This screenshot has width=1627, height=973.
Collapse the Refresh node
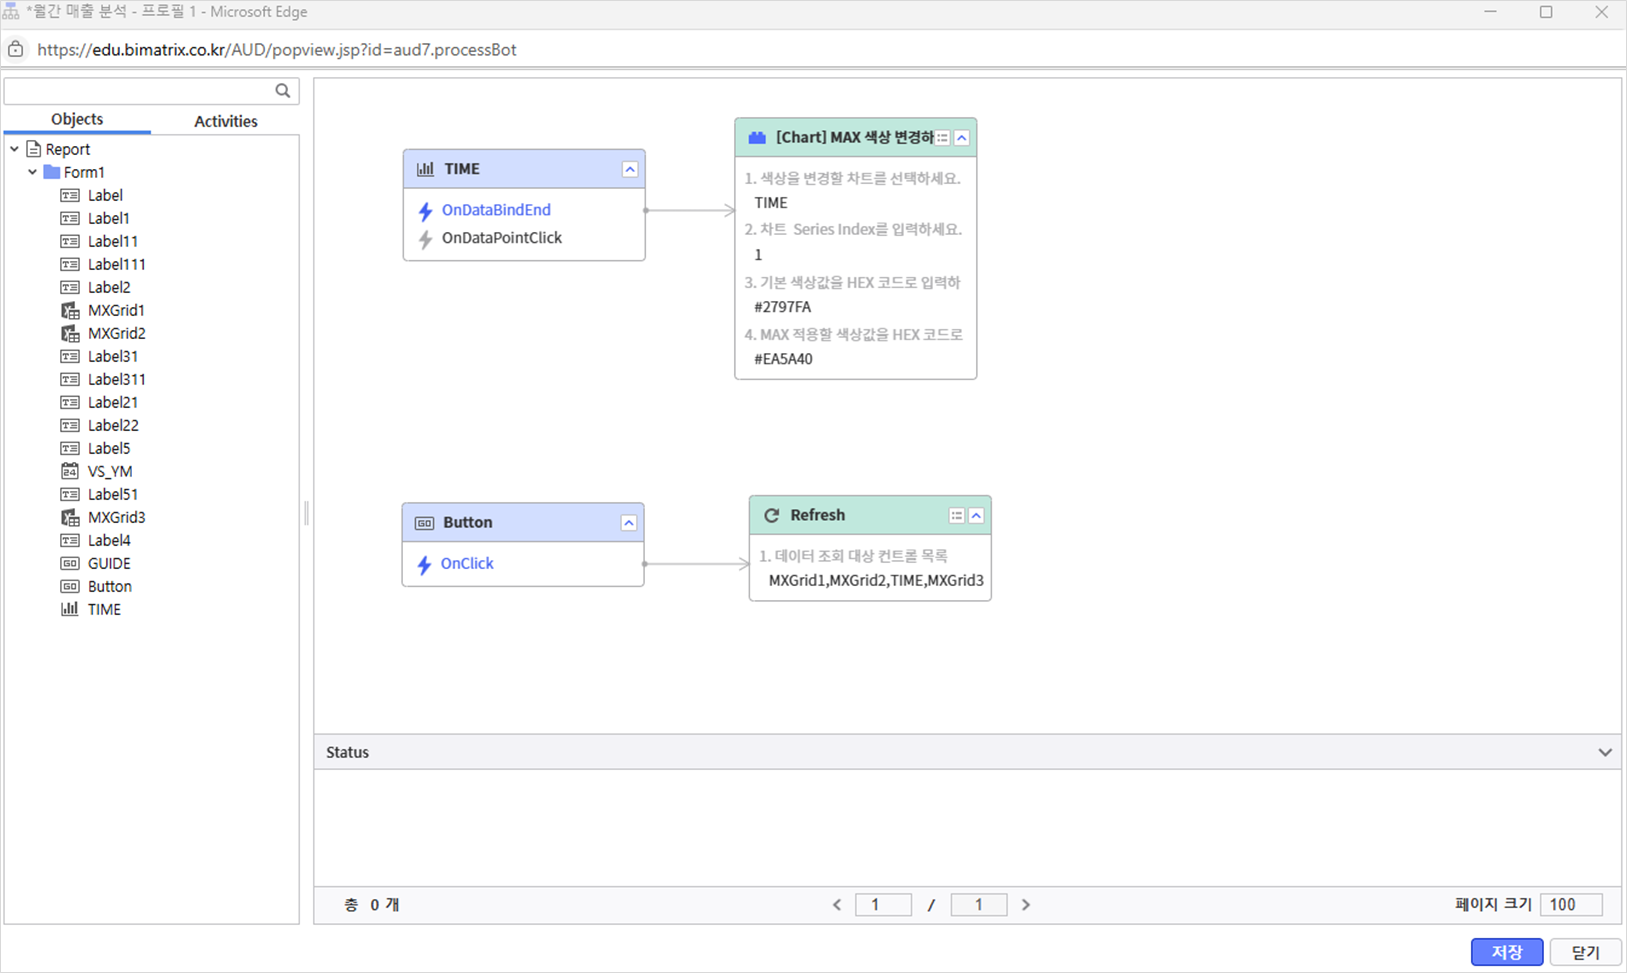click(976, 516)
